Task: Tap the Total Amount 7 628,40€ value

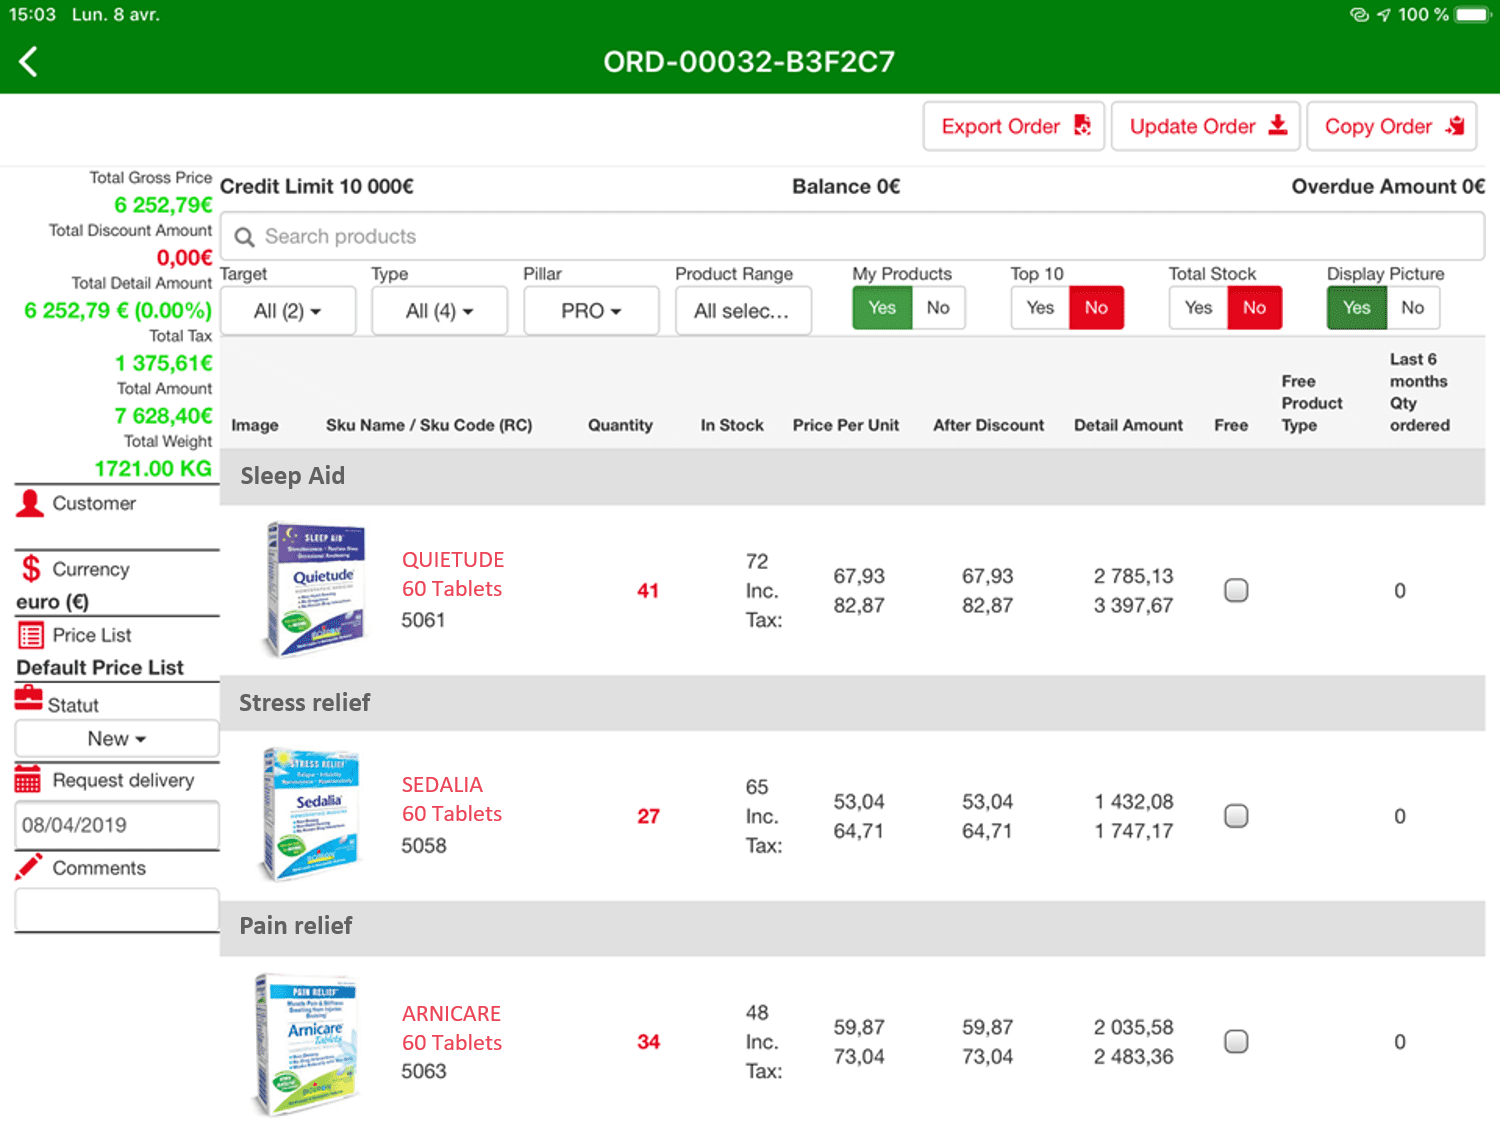Action: pyautogui.click(x=163, y=416)
